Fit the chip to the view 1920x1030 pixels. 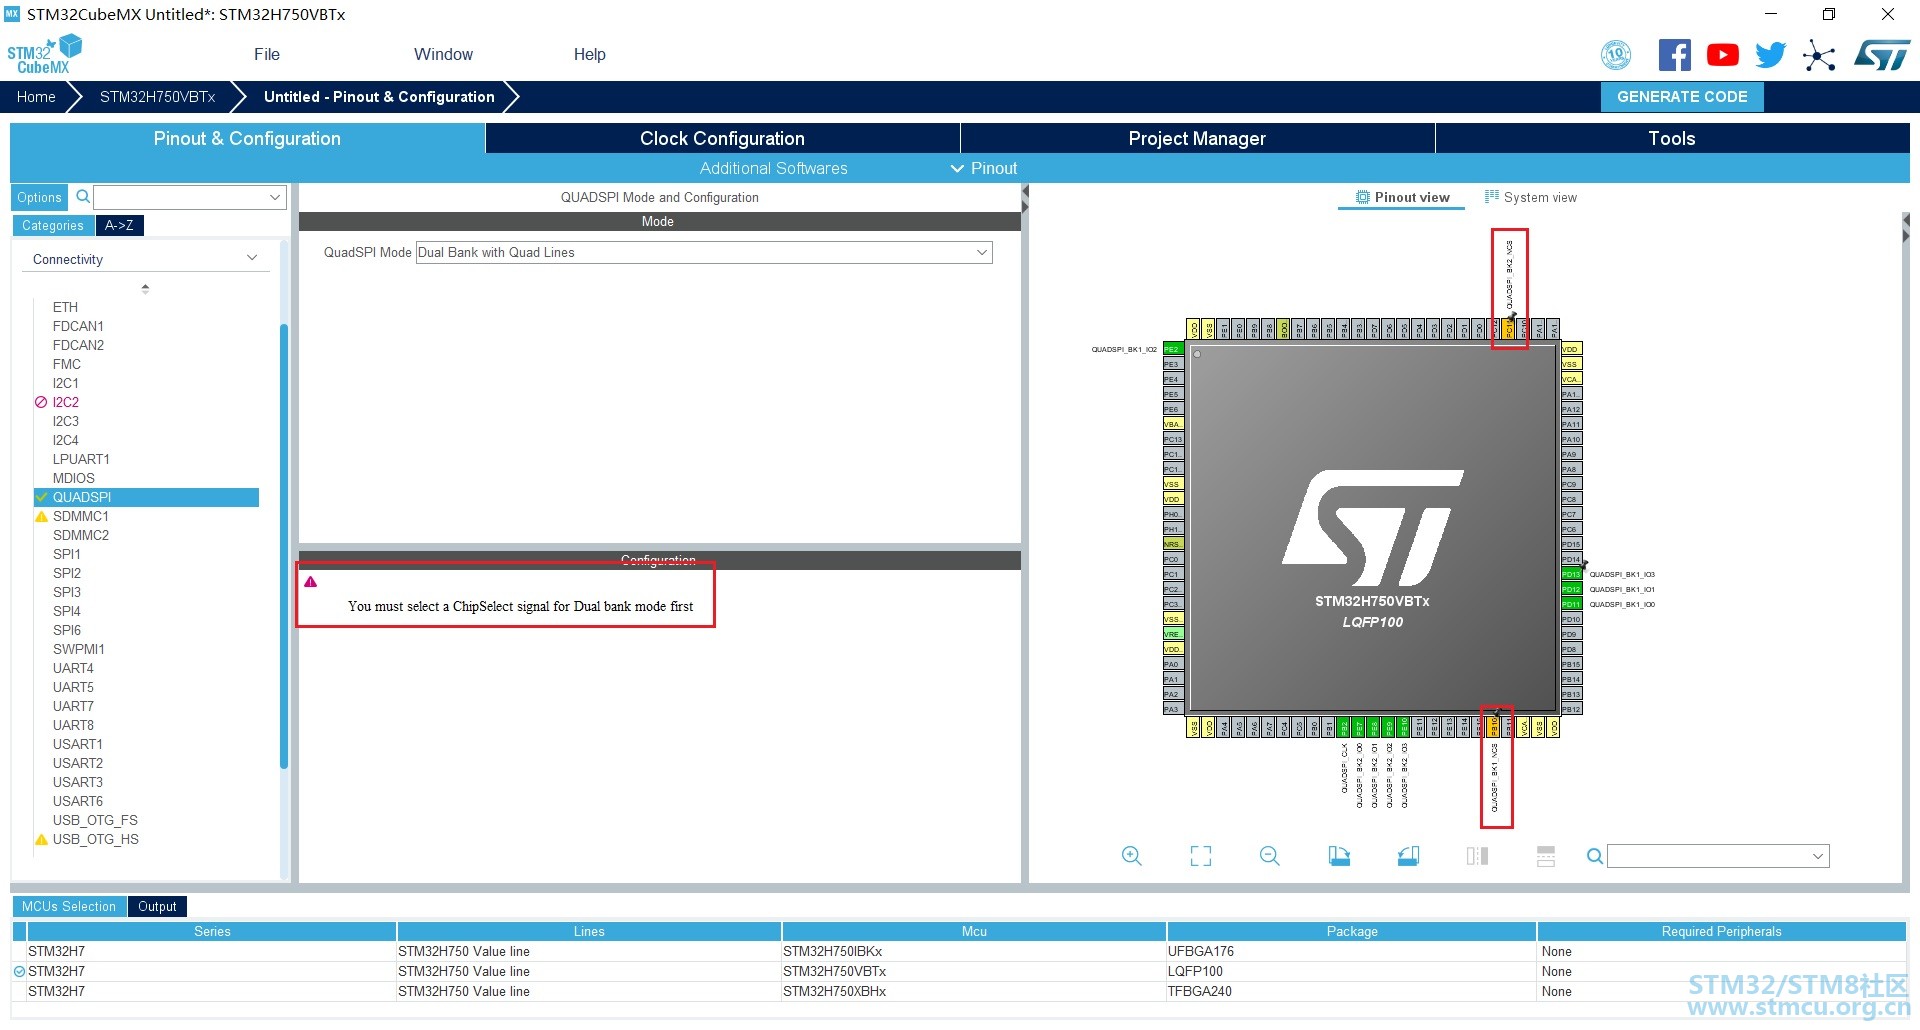coord(1200,856)
